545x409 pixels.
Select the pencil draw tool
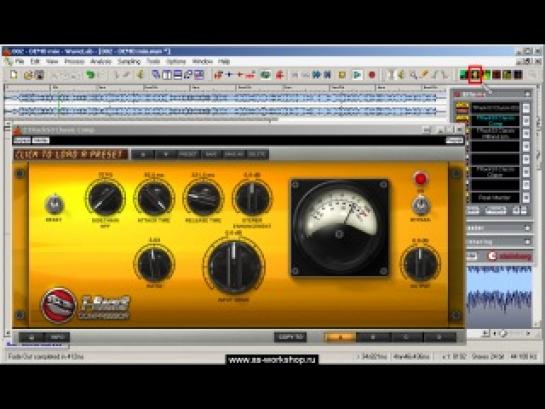coord(424,75)
